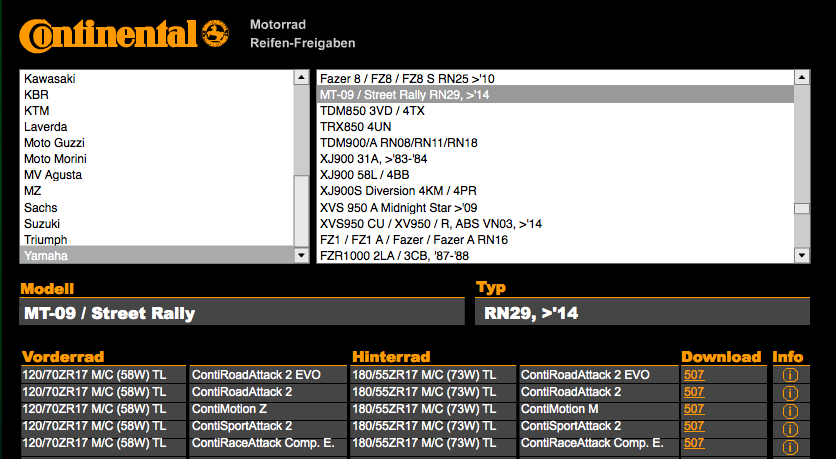The height and width of the screenshot is (459, 836).
Task: Open 507 link for ContiRaceAttack Comp. E.
Action: click(694, 443)
